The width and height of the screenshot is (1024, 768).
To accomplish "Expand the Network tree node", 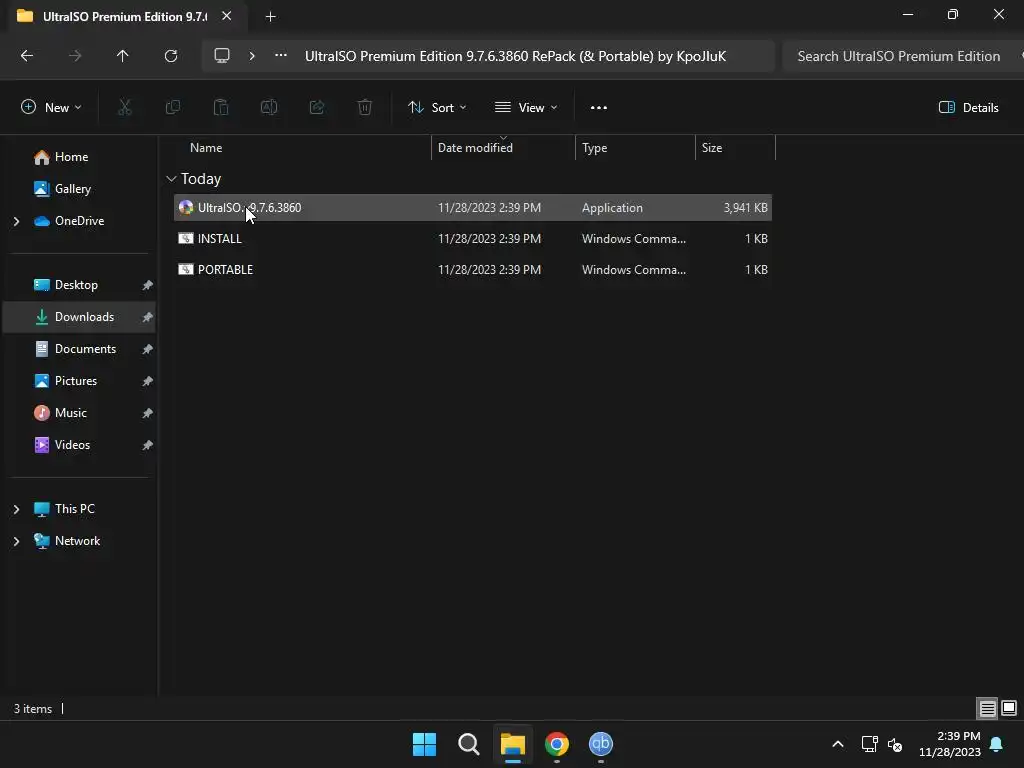I will pos(16,541).
